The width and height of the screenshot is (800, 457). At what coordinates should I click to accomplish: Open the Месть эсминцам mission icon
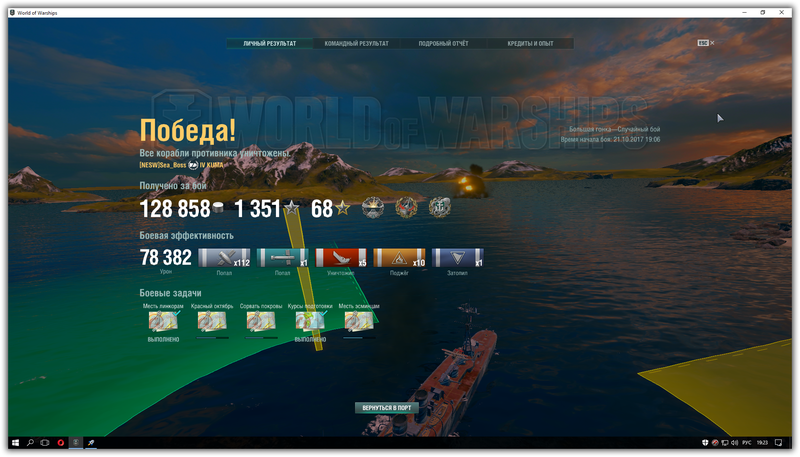(359, 321)
